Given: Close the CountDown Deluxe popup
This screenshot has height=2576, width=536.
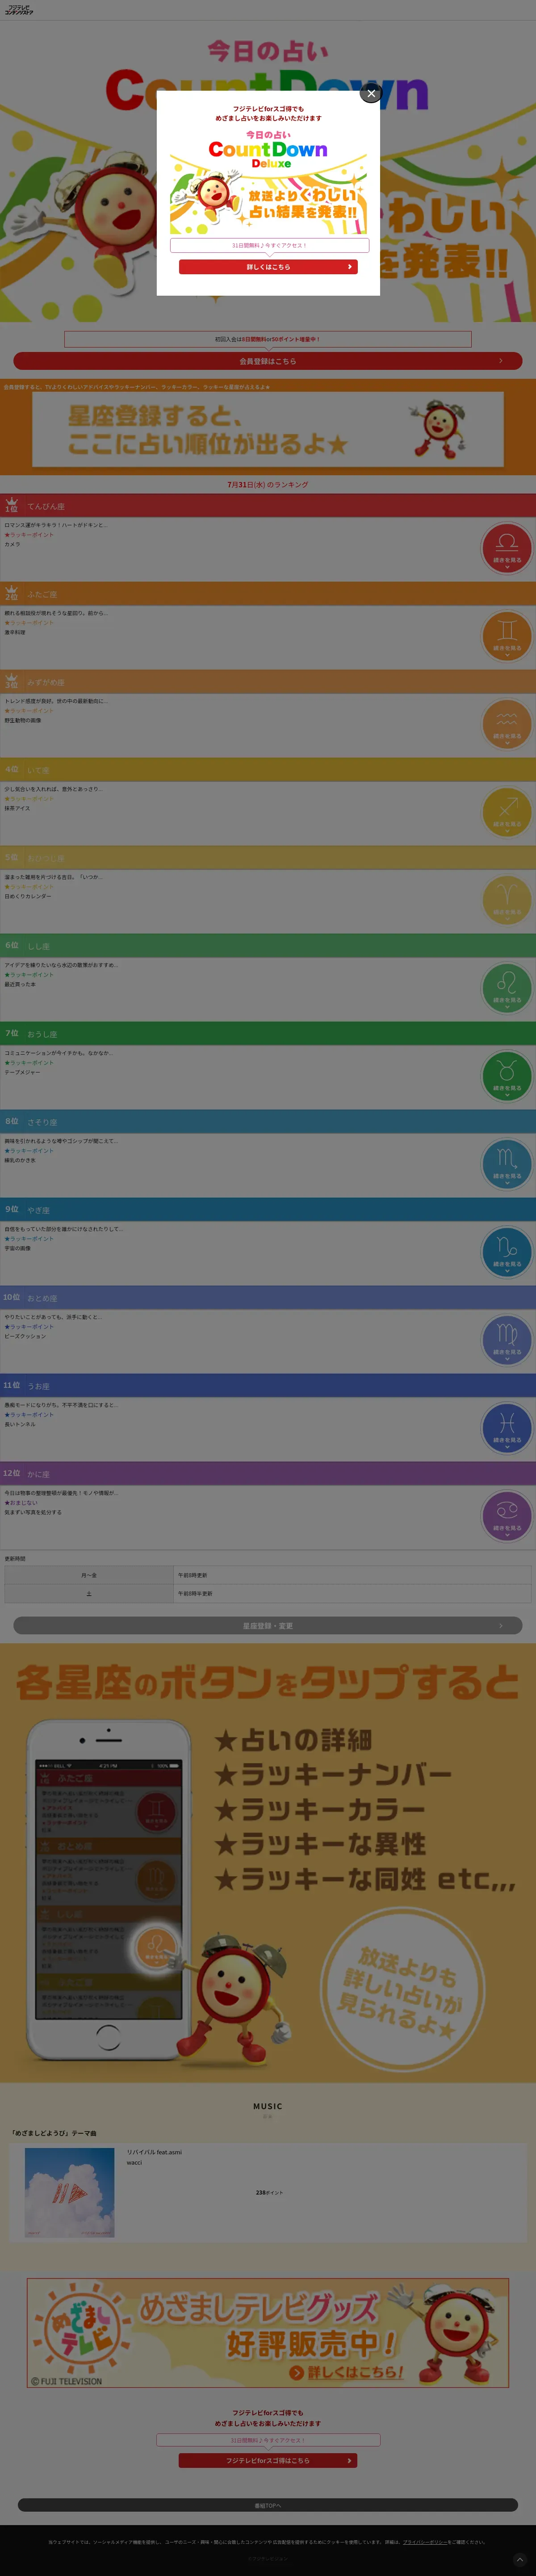Looking at the screenshot, I should pos(371,93).
